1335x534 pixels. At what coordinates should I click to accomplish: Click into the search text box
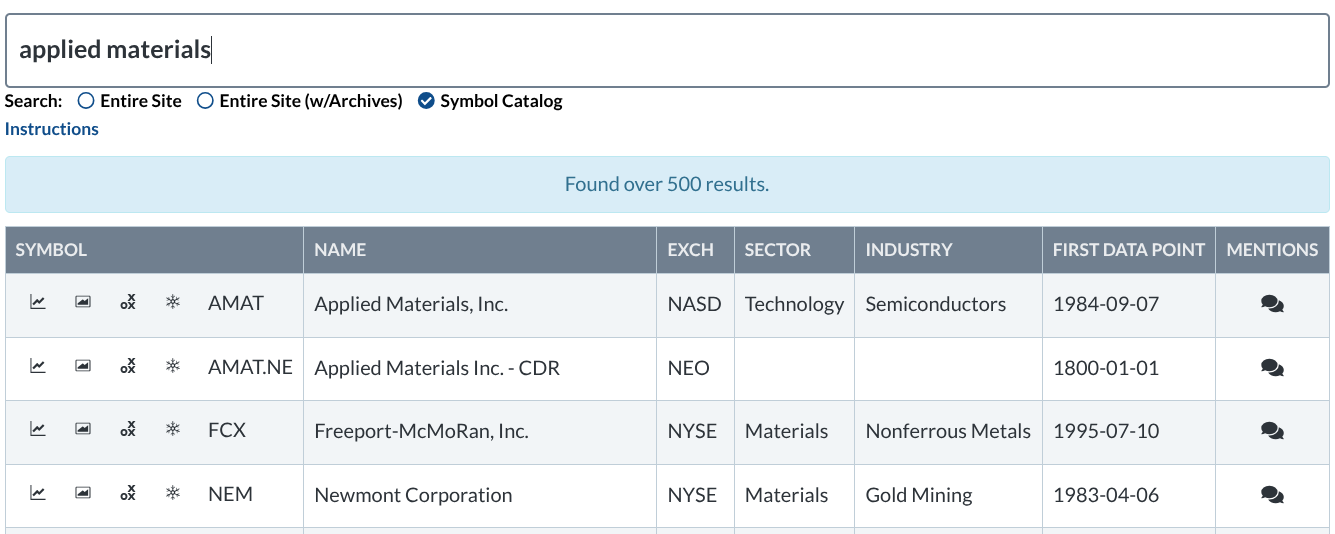point(667,50)
